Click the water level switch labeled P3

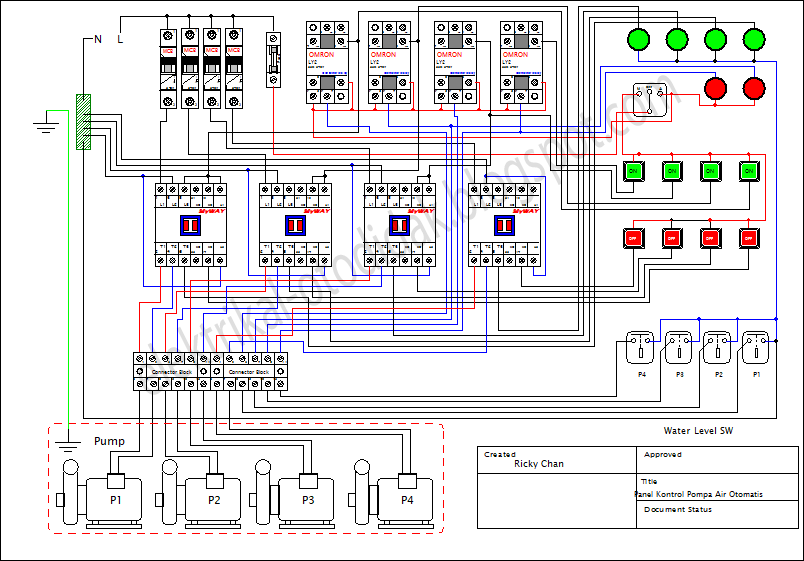click(x=678, y=347)
